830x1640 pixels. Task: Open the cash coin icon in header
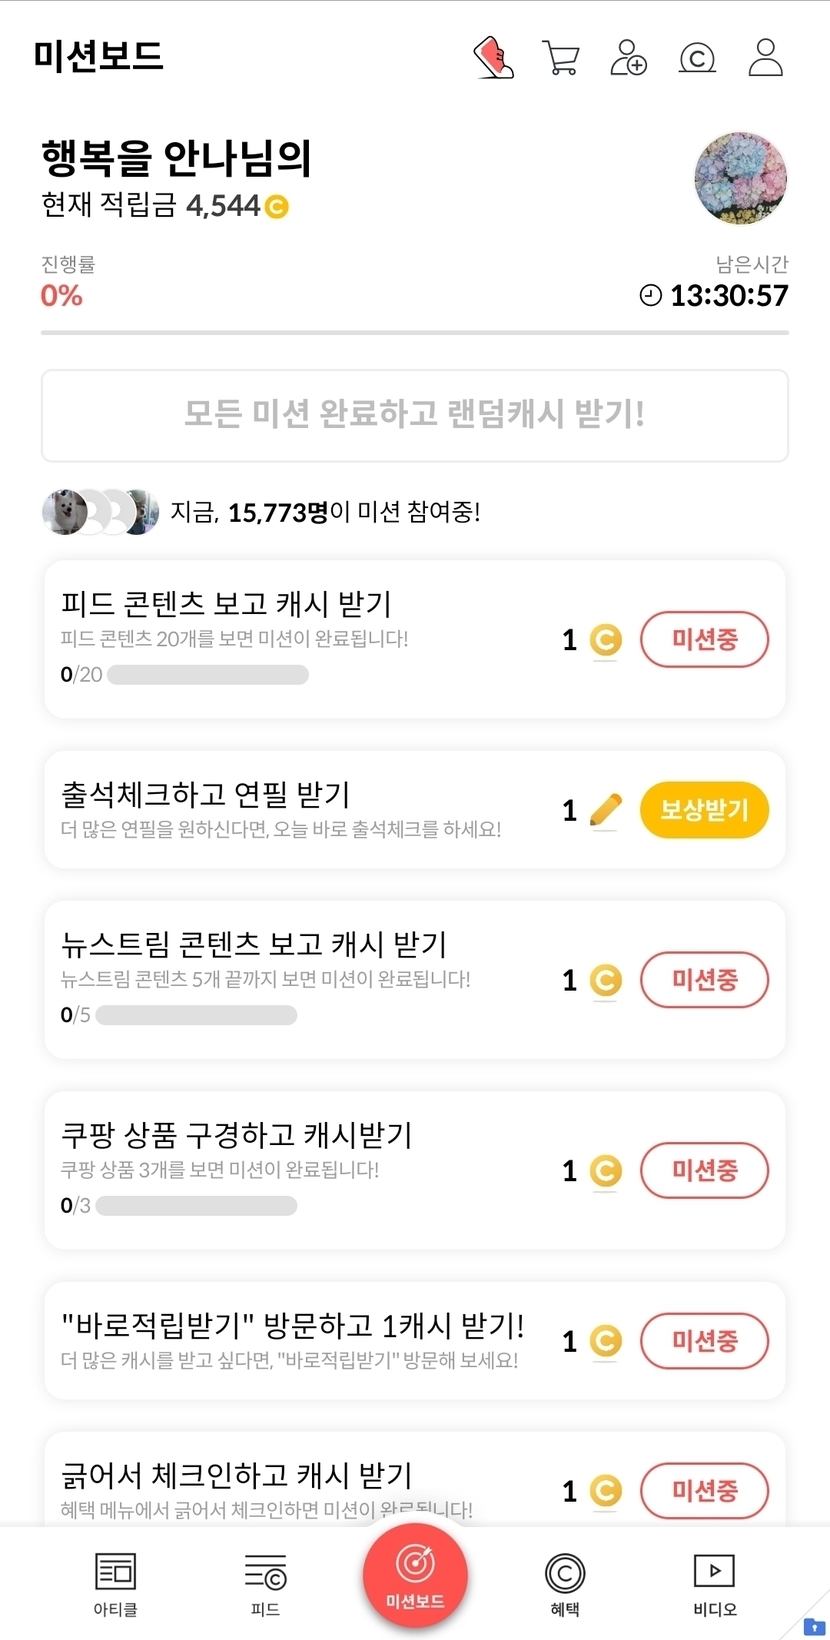tap(697, 59)
